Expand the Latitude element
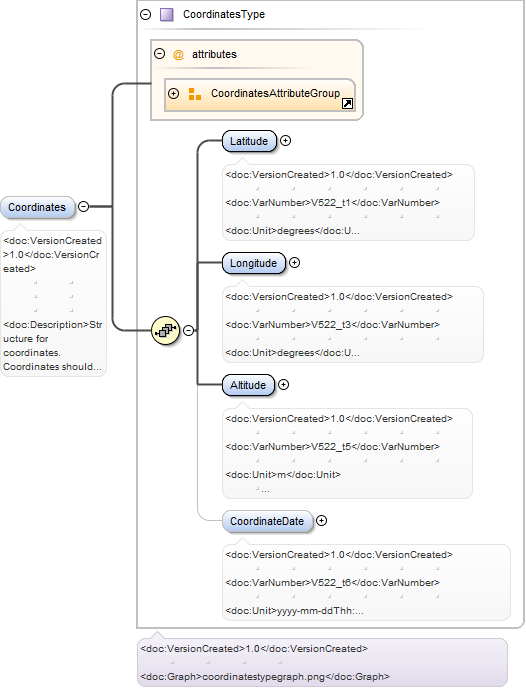Image resolution: width=526 pixels, height=690 pixels. (286, 141)
